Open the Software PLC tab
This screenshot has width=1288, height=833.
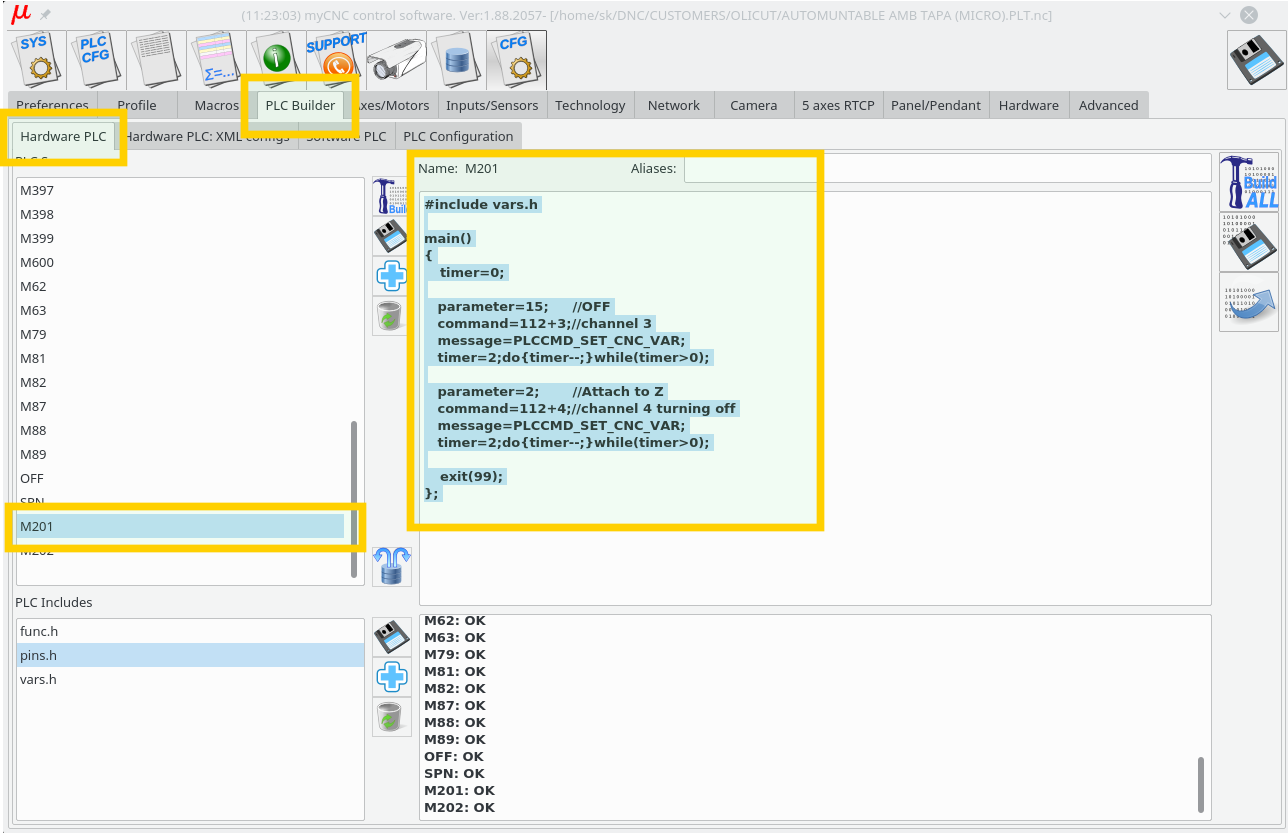346,137
